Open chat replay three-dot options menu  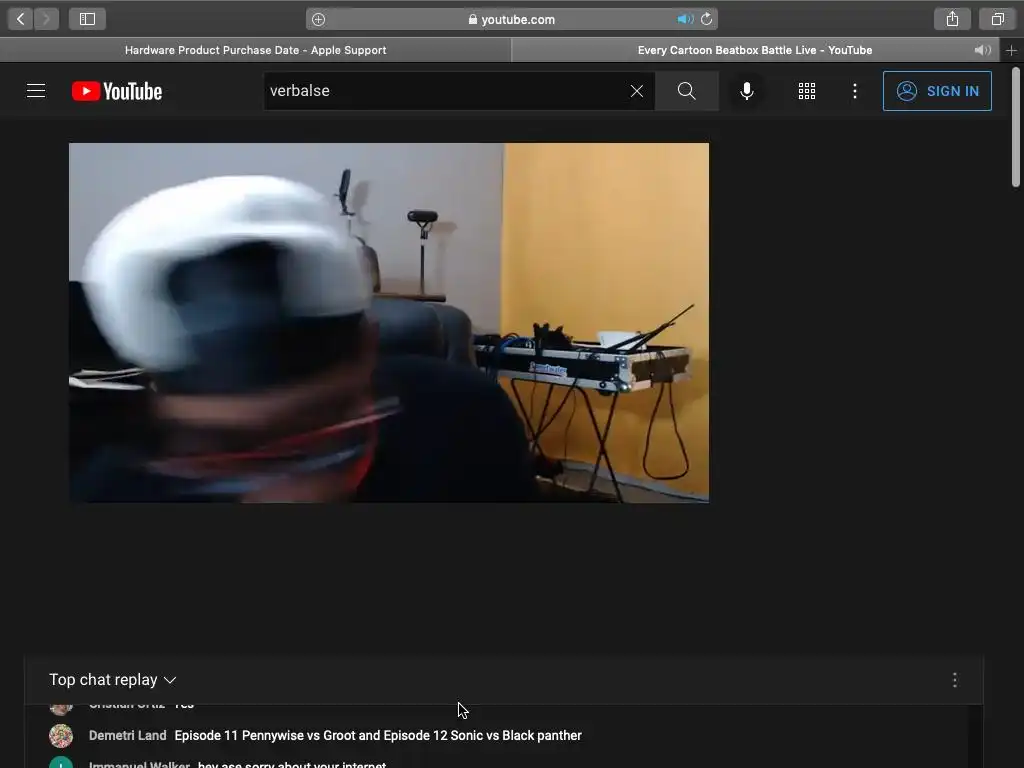point(954,680)
